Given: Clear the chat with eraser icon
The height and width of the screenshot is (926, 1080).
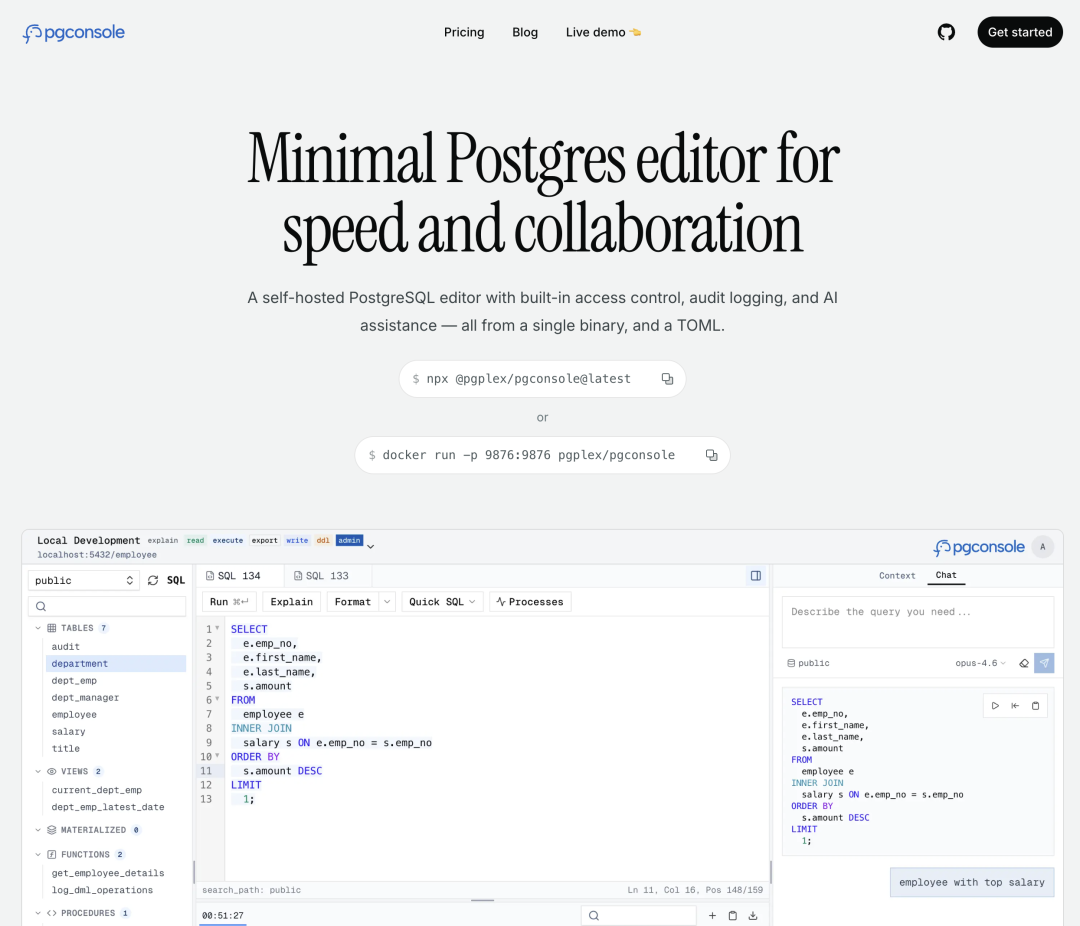Looking at the screenshot, I should (1024, 663).
